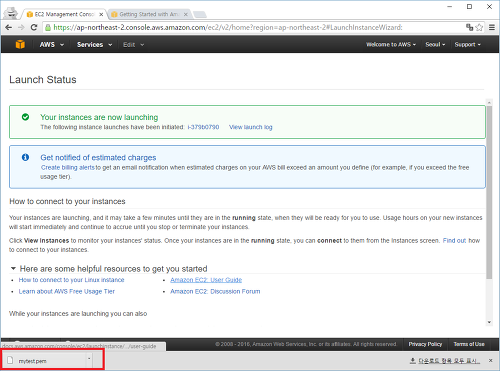Open the Terms of Use footer link

469,344
